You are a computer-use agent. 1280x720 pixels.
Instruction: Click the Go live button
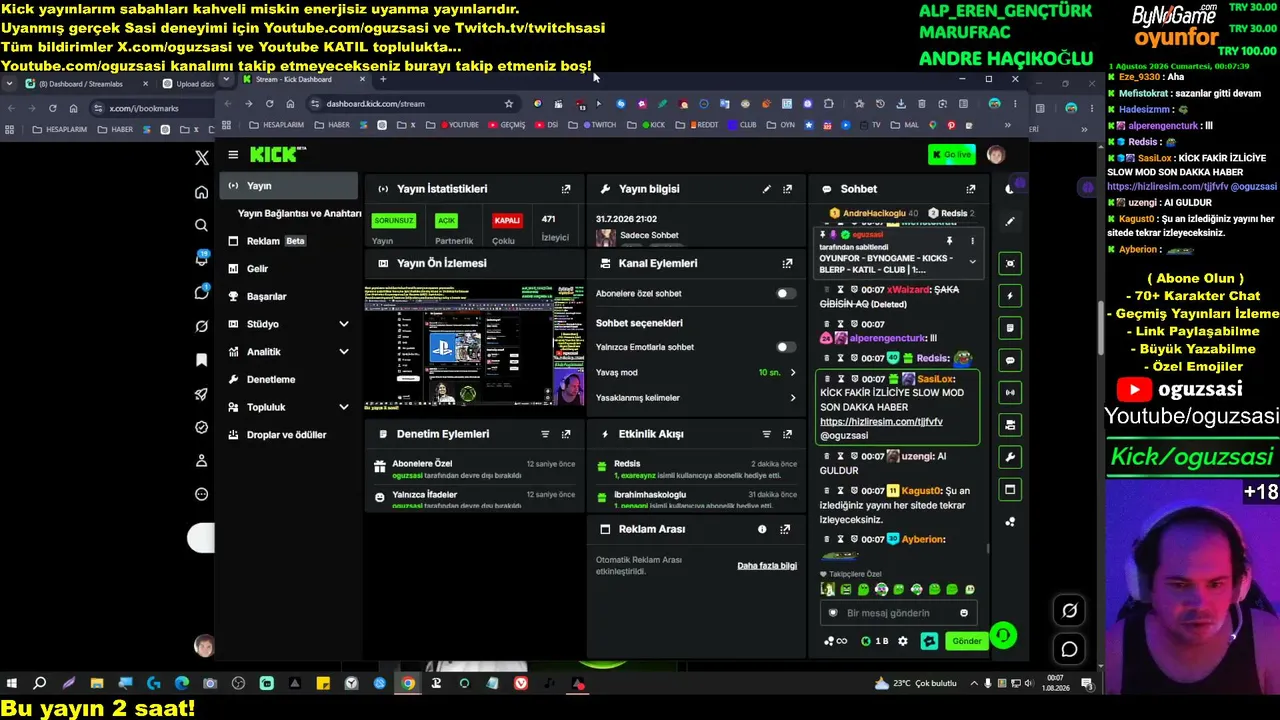click(951, 154)
